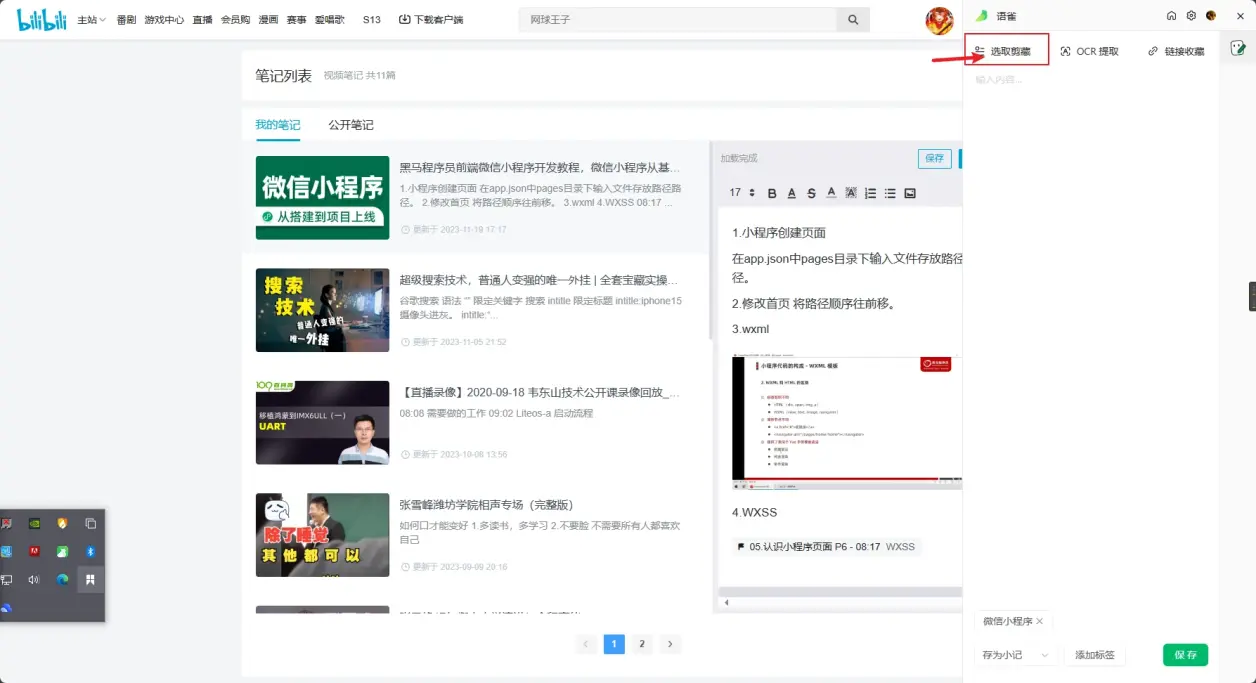Screen dimensions: 1256x683
Task: Open 赛事 in the top nav
Action: point(296,20)
